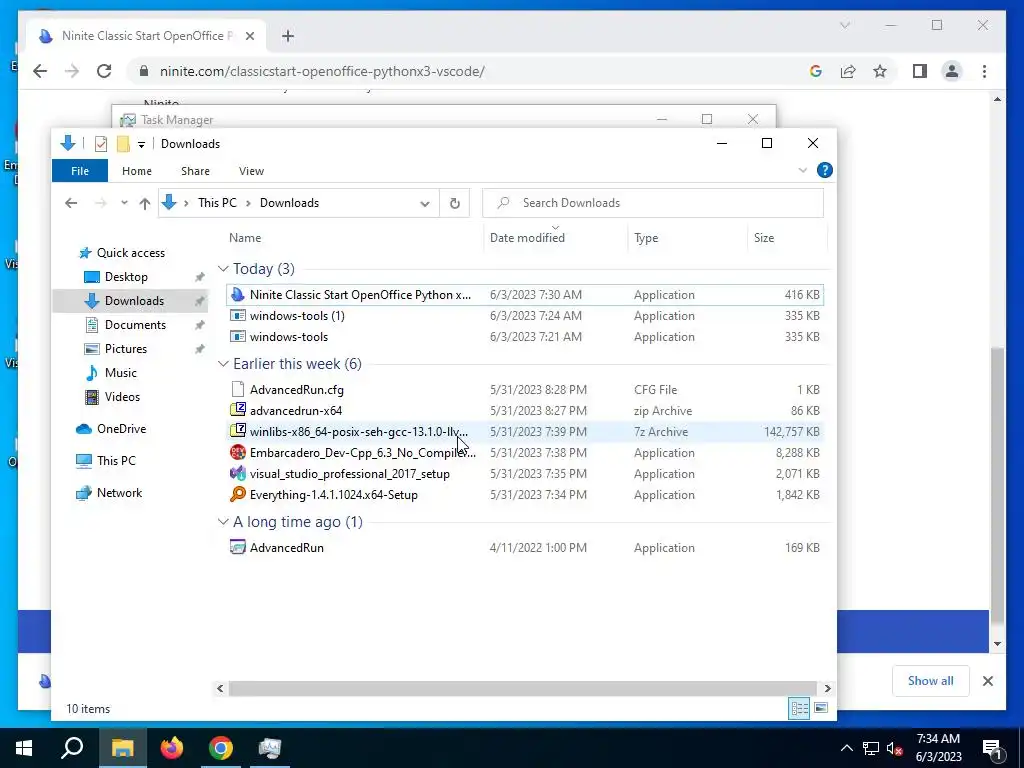The image size is (1024, 768).
Task: Select visual_studio_professional_2017_setup icon
Action: pos(238,473)
